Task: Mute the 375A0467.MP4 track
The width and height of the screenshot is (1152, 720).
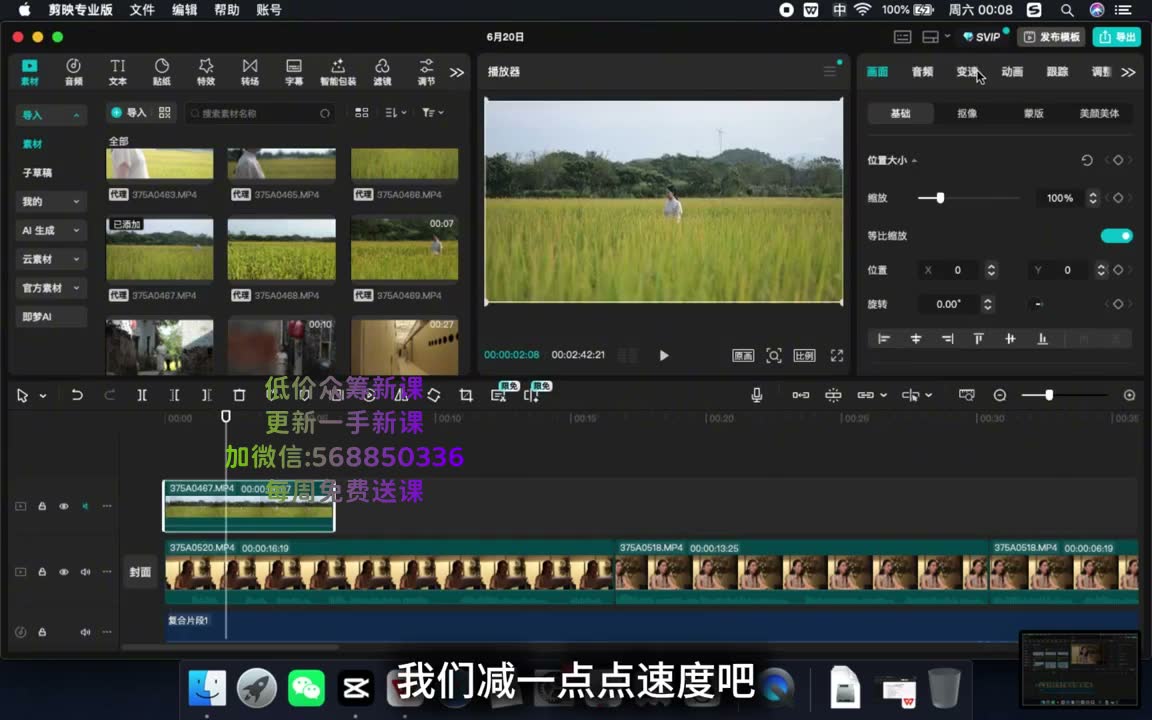Action: (x=85, y=506)
